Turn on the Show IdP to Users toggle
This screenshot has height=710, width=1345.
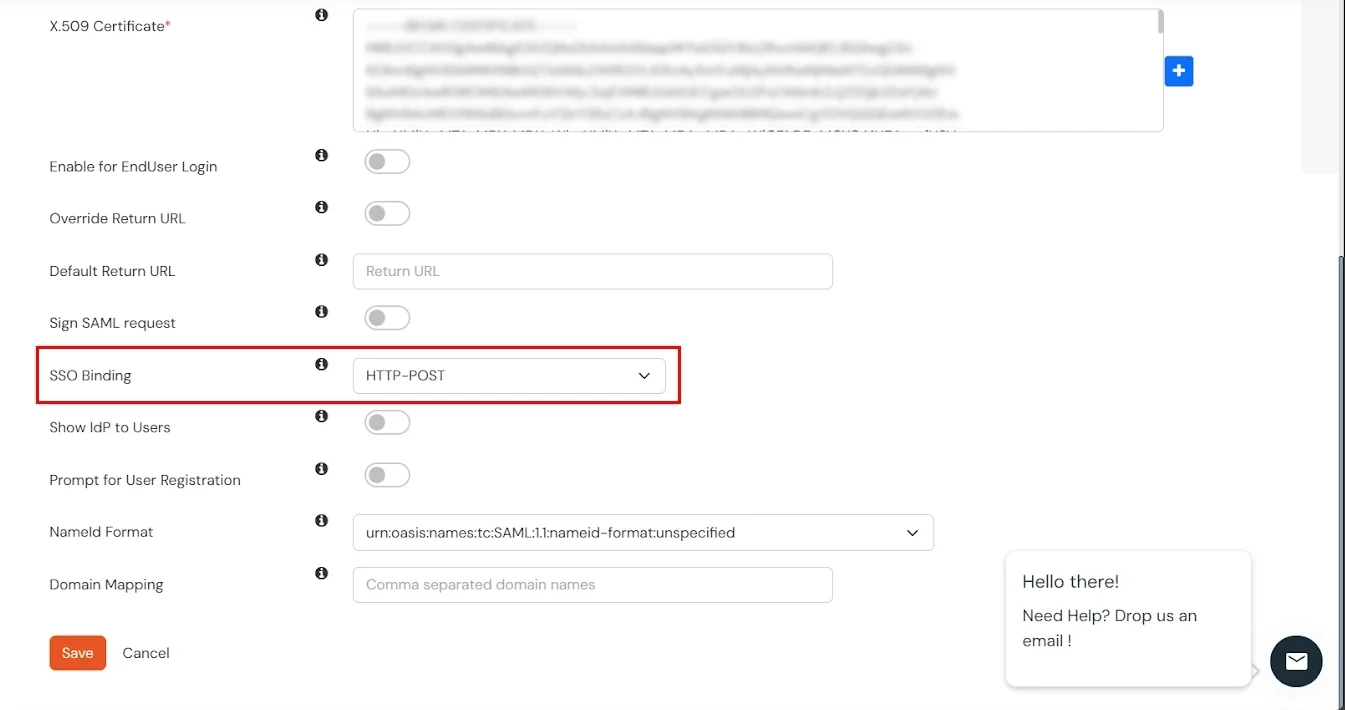(387, 422)
